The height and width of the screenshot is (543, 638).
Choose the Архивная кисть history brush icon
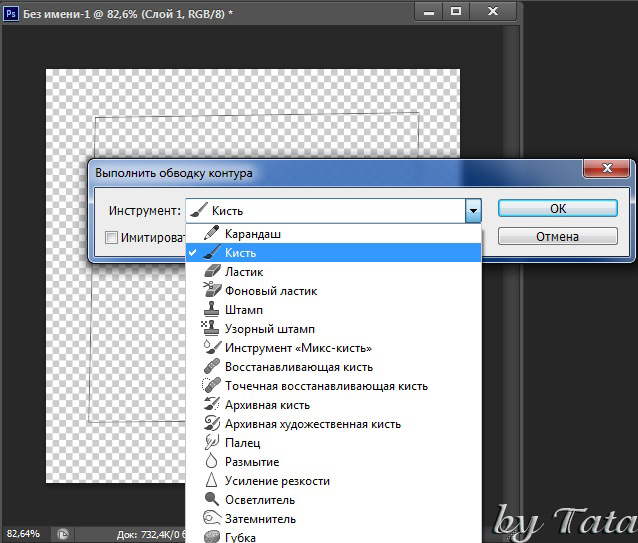[x=212, y=404]
